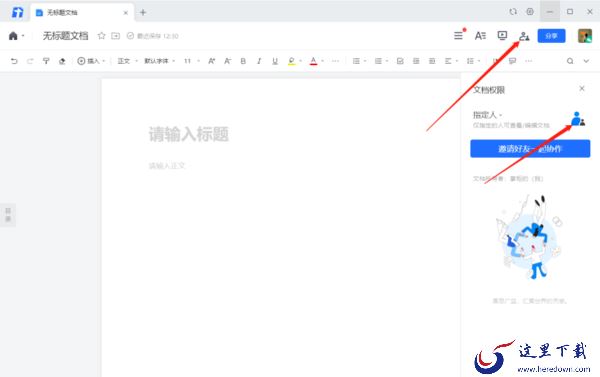
Task: Open the 插入 insert menu
Action: [x=91, y=61]
